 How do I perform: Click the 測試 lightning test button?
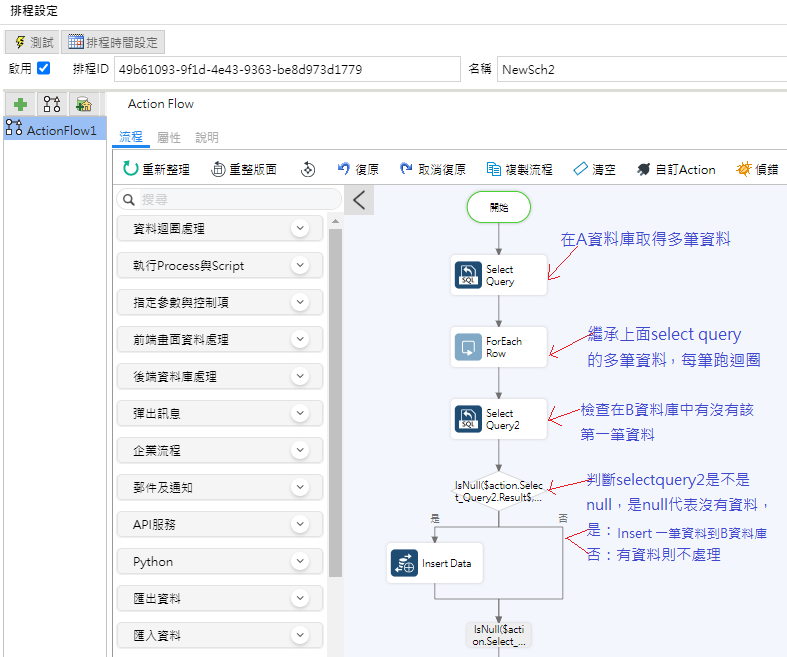point(33,42)
